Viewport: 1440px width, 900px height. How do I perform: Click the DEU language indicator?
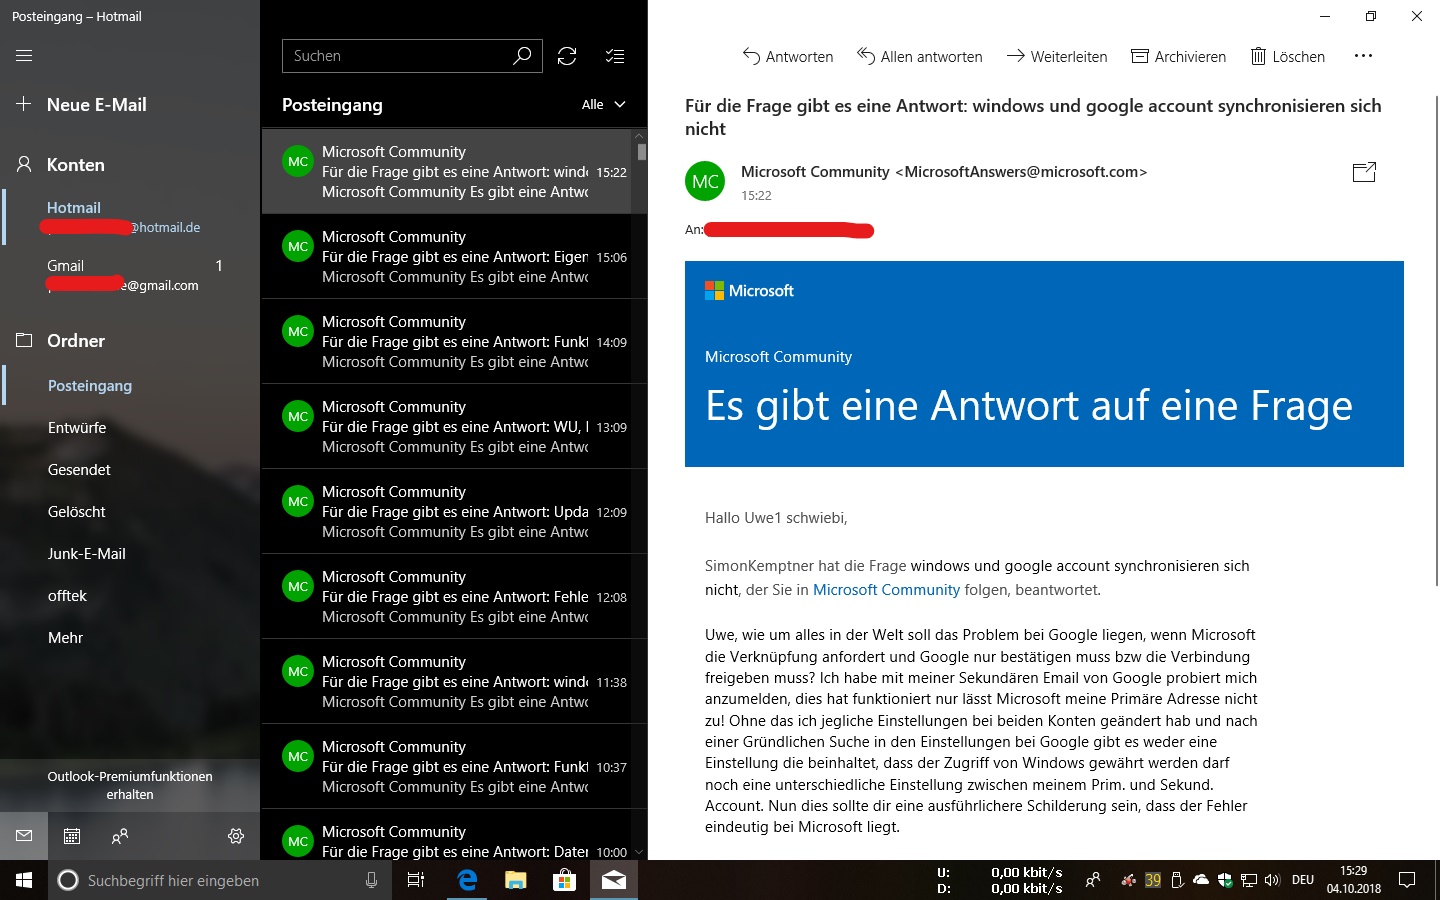[1303, 880]
